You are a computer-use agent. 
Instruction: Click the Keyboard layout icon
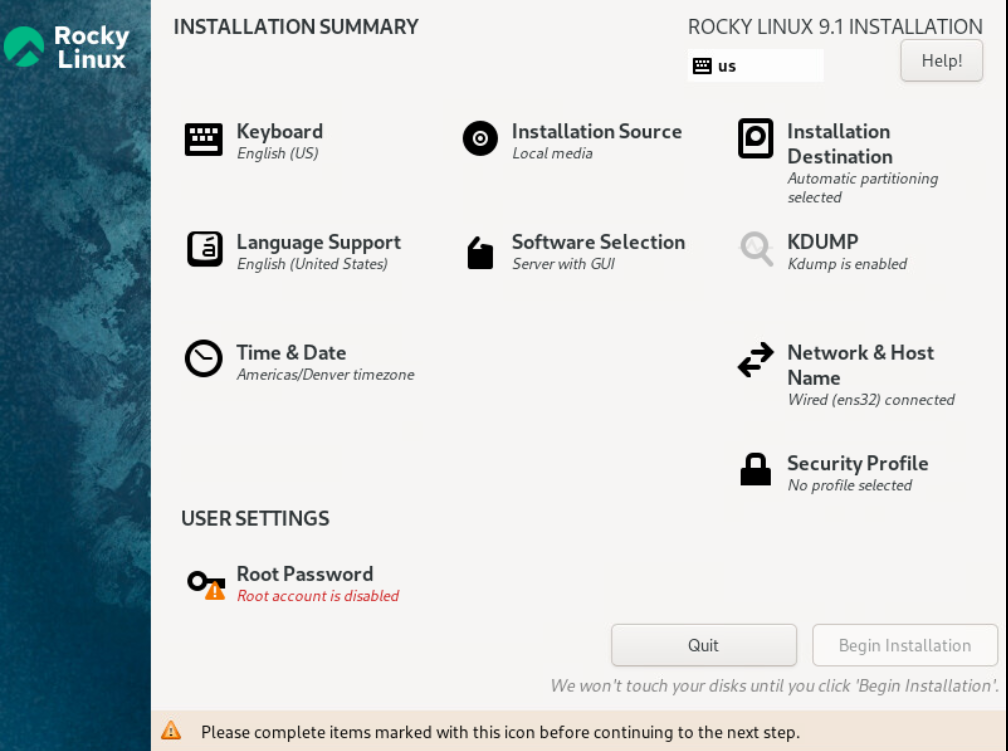pyautogui.click(x=204, y=139)
